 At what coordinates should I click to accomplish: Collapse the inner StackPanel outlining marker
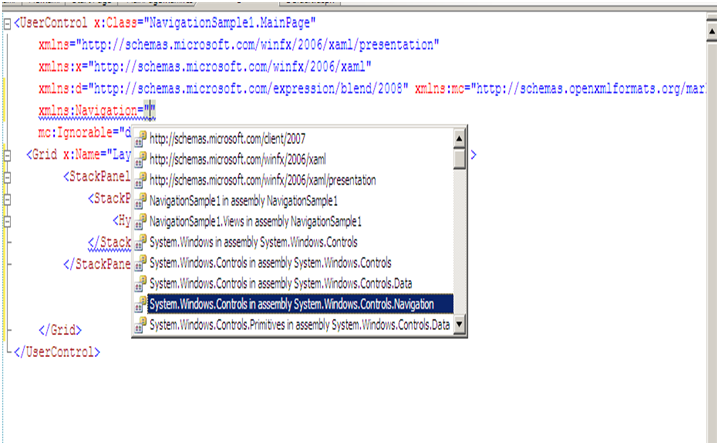(7, 198)
